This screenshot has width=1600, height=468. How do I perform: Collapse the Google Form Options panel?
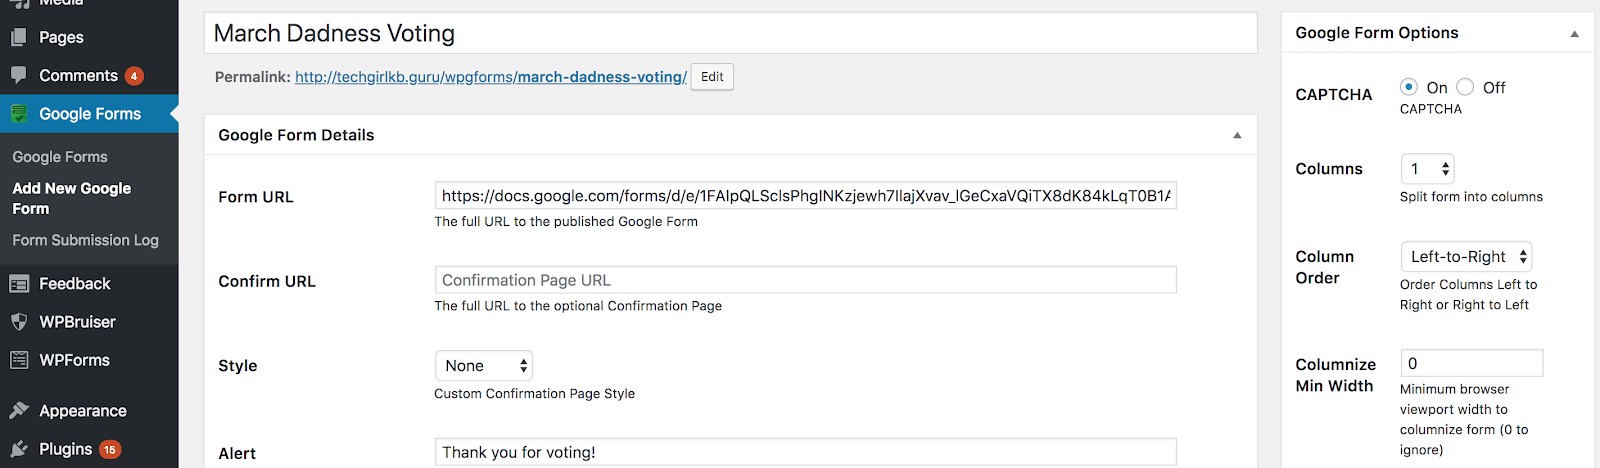coord(1574,33)
